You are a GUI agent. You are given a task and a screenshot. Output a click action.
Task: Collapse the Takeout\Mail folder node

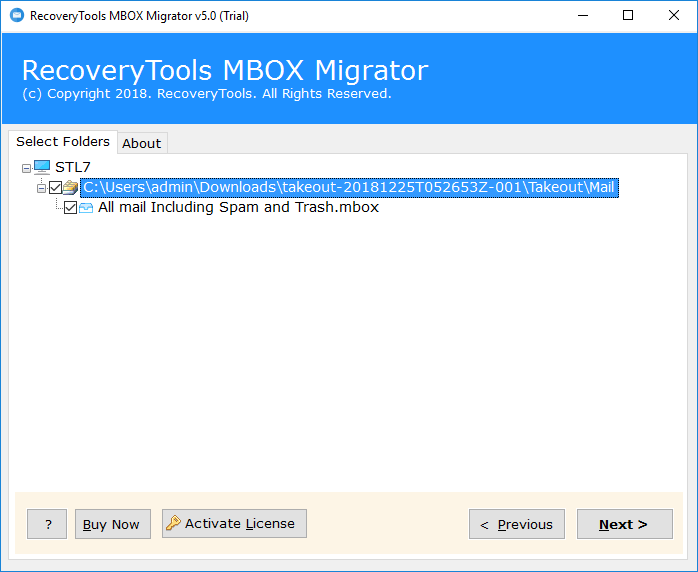tap(41, 188)
